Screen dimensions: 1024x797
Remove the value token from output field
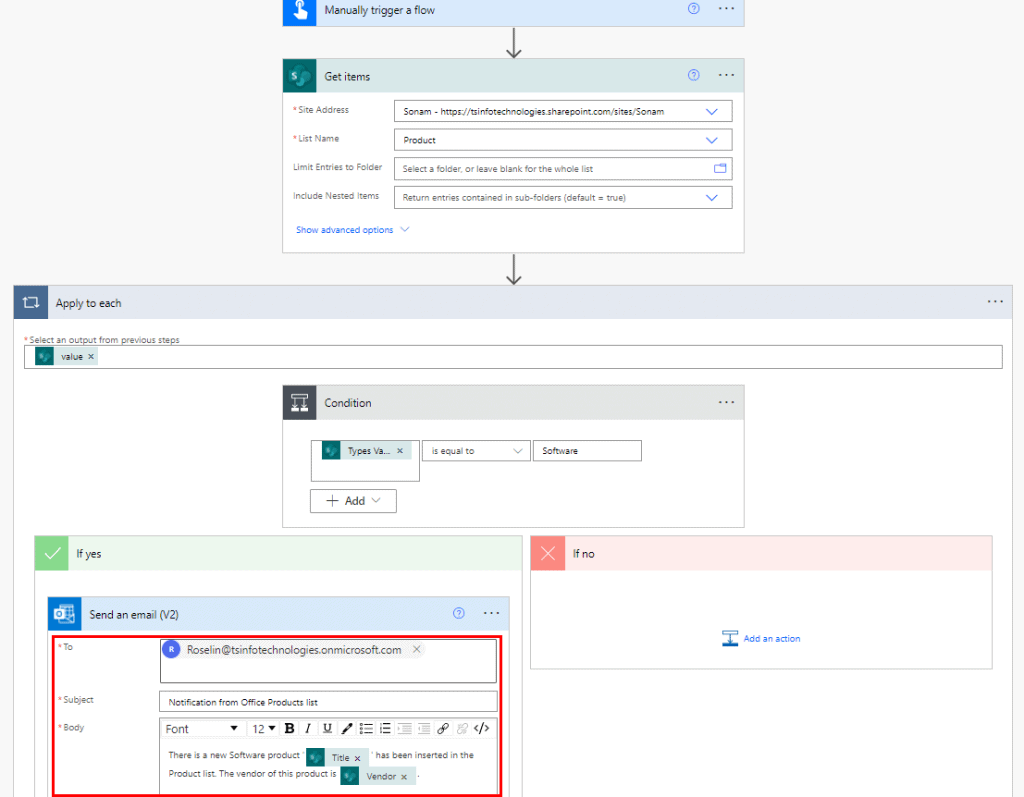point(91,357)
